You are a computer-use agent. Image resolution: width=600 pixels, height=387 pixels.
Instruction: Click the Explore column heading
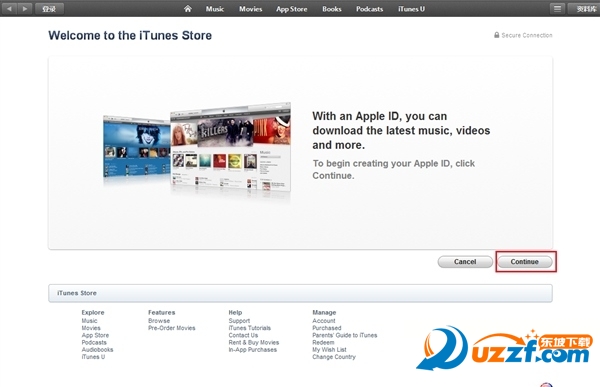coord(93,312)
